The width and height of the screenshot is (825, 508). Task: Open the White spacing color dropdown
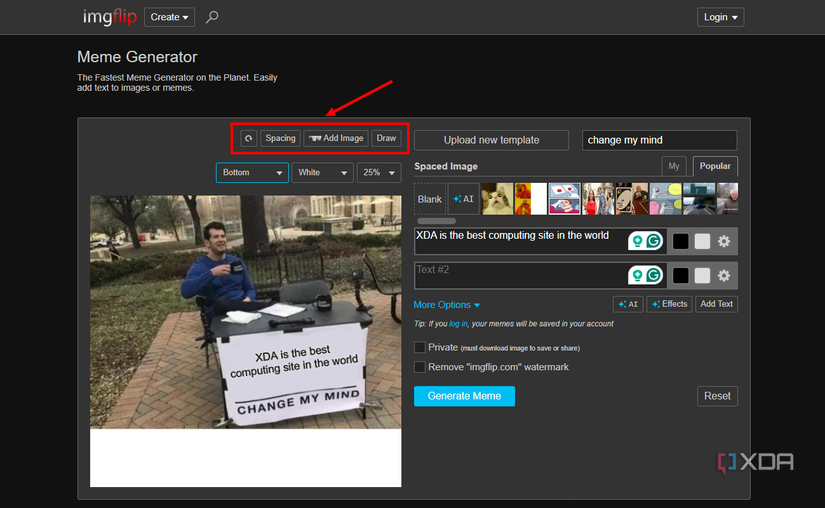322,172
